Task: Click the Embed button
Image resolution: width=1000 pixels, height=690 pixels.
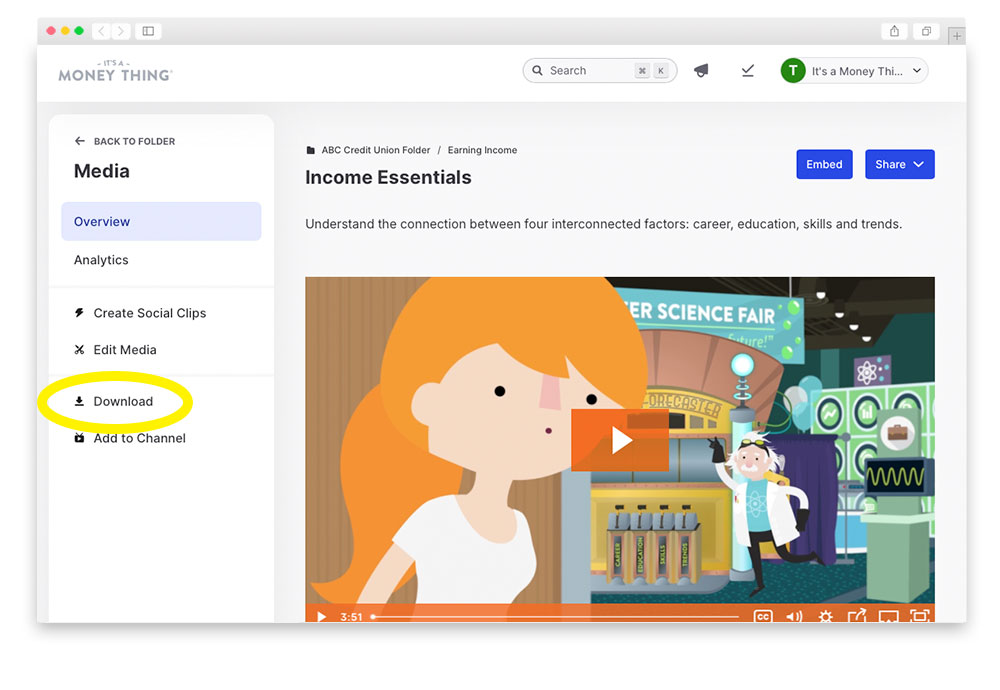Action: click(x=824, y=165)
